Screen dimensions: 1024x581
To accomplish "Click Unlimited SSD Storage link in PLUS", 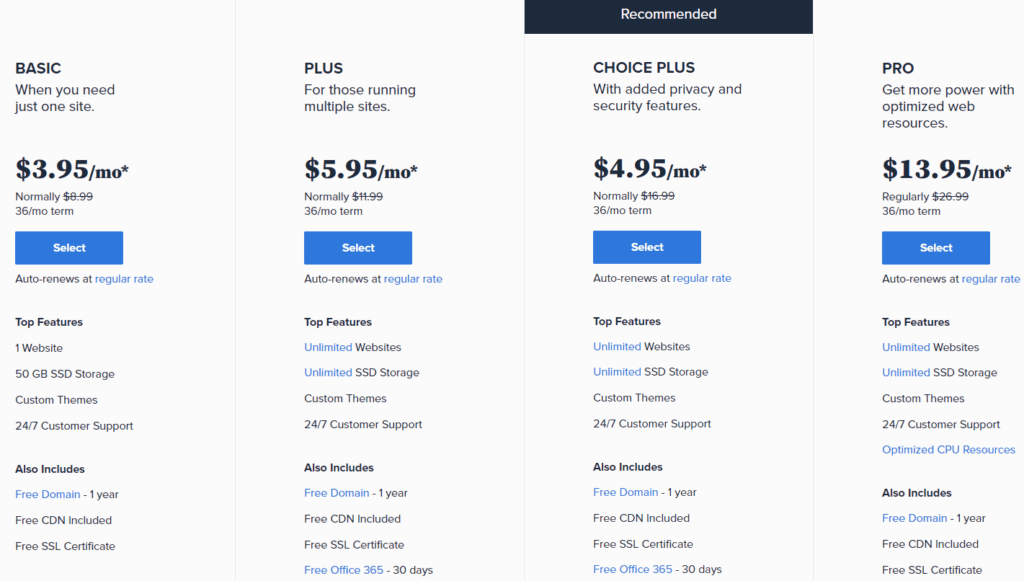I will click(328, 372).
